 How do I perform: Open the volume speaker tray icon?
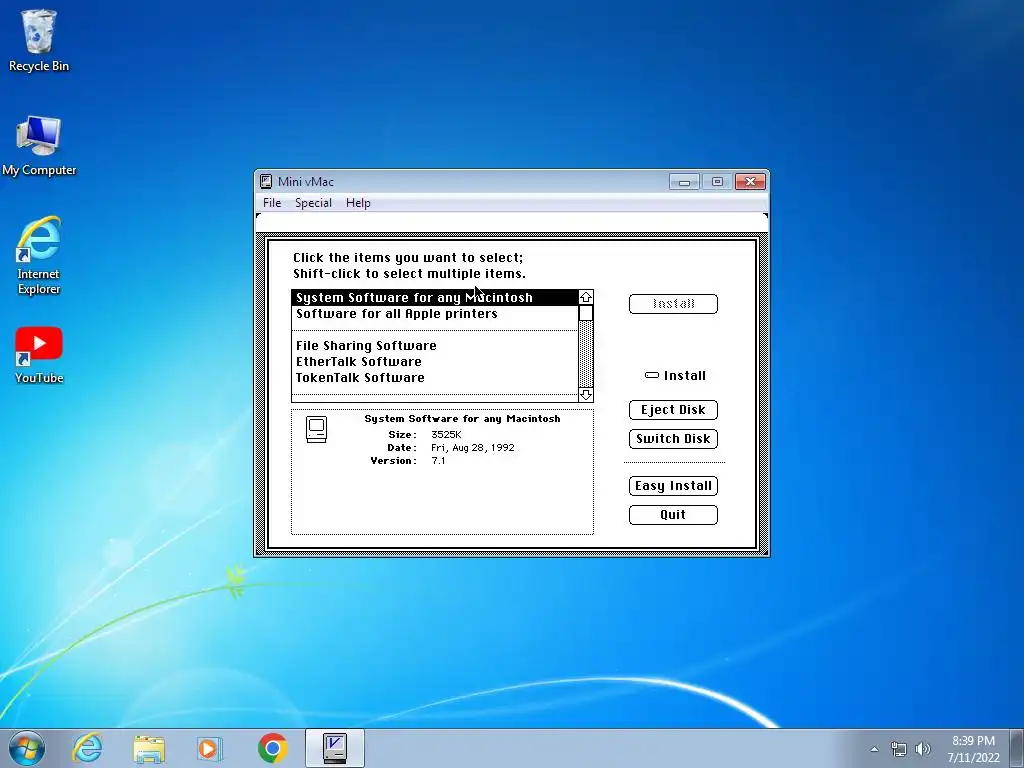(922, 749)
